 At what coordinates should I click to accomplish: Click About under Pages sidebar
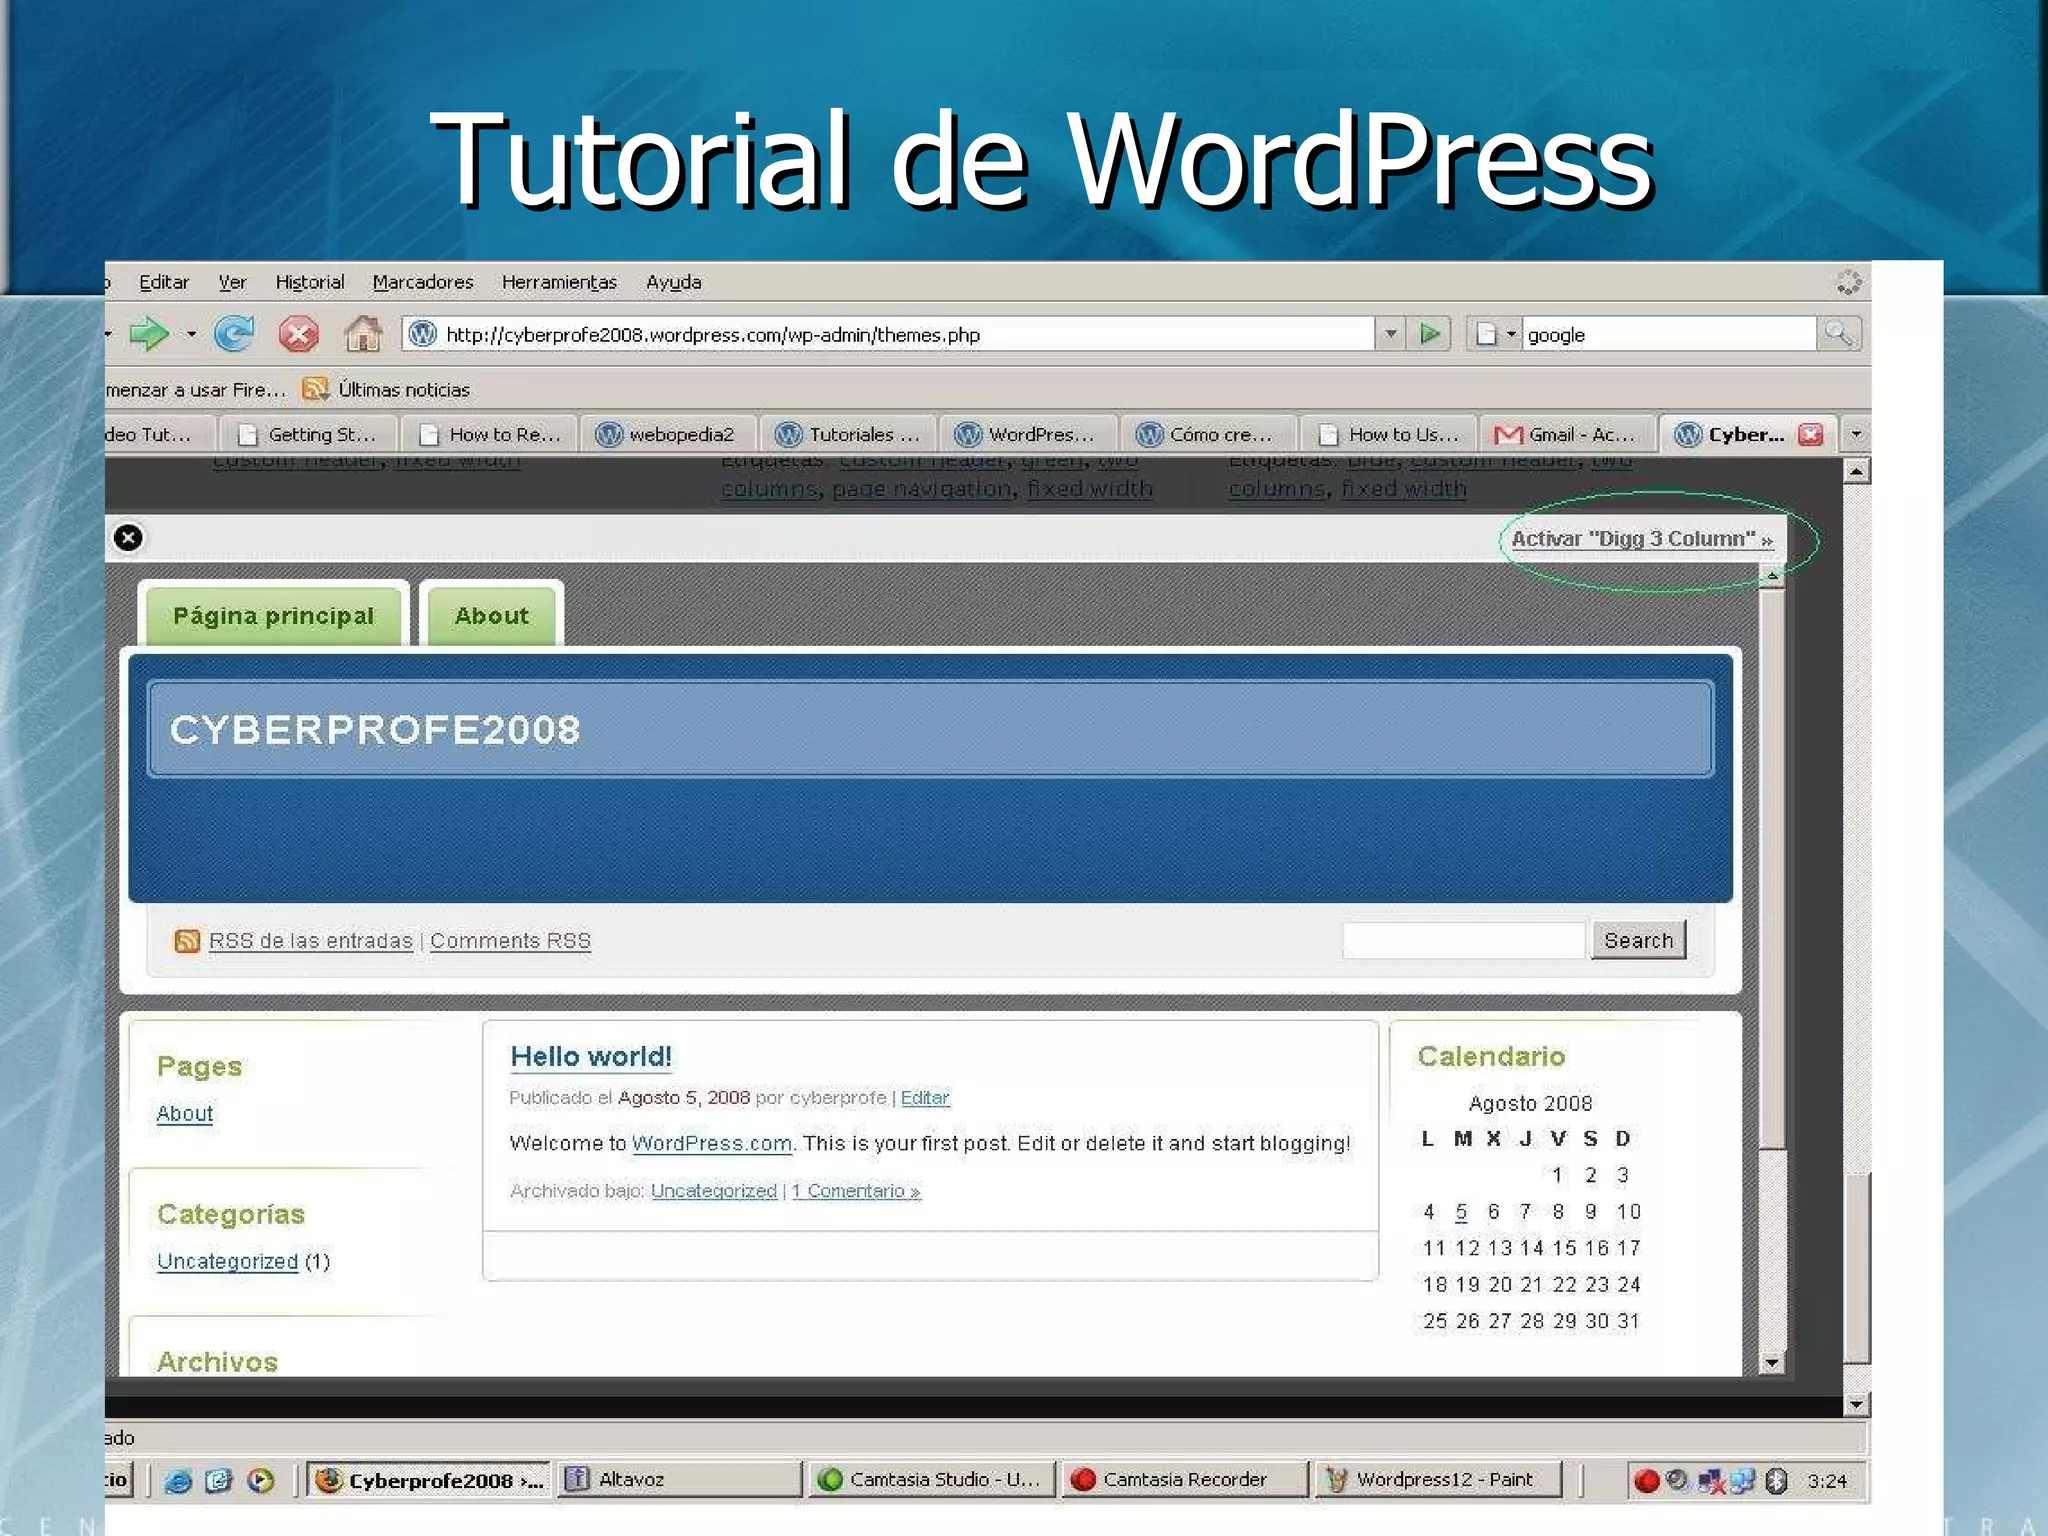pyautogui.click(x=185, y=1114)
